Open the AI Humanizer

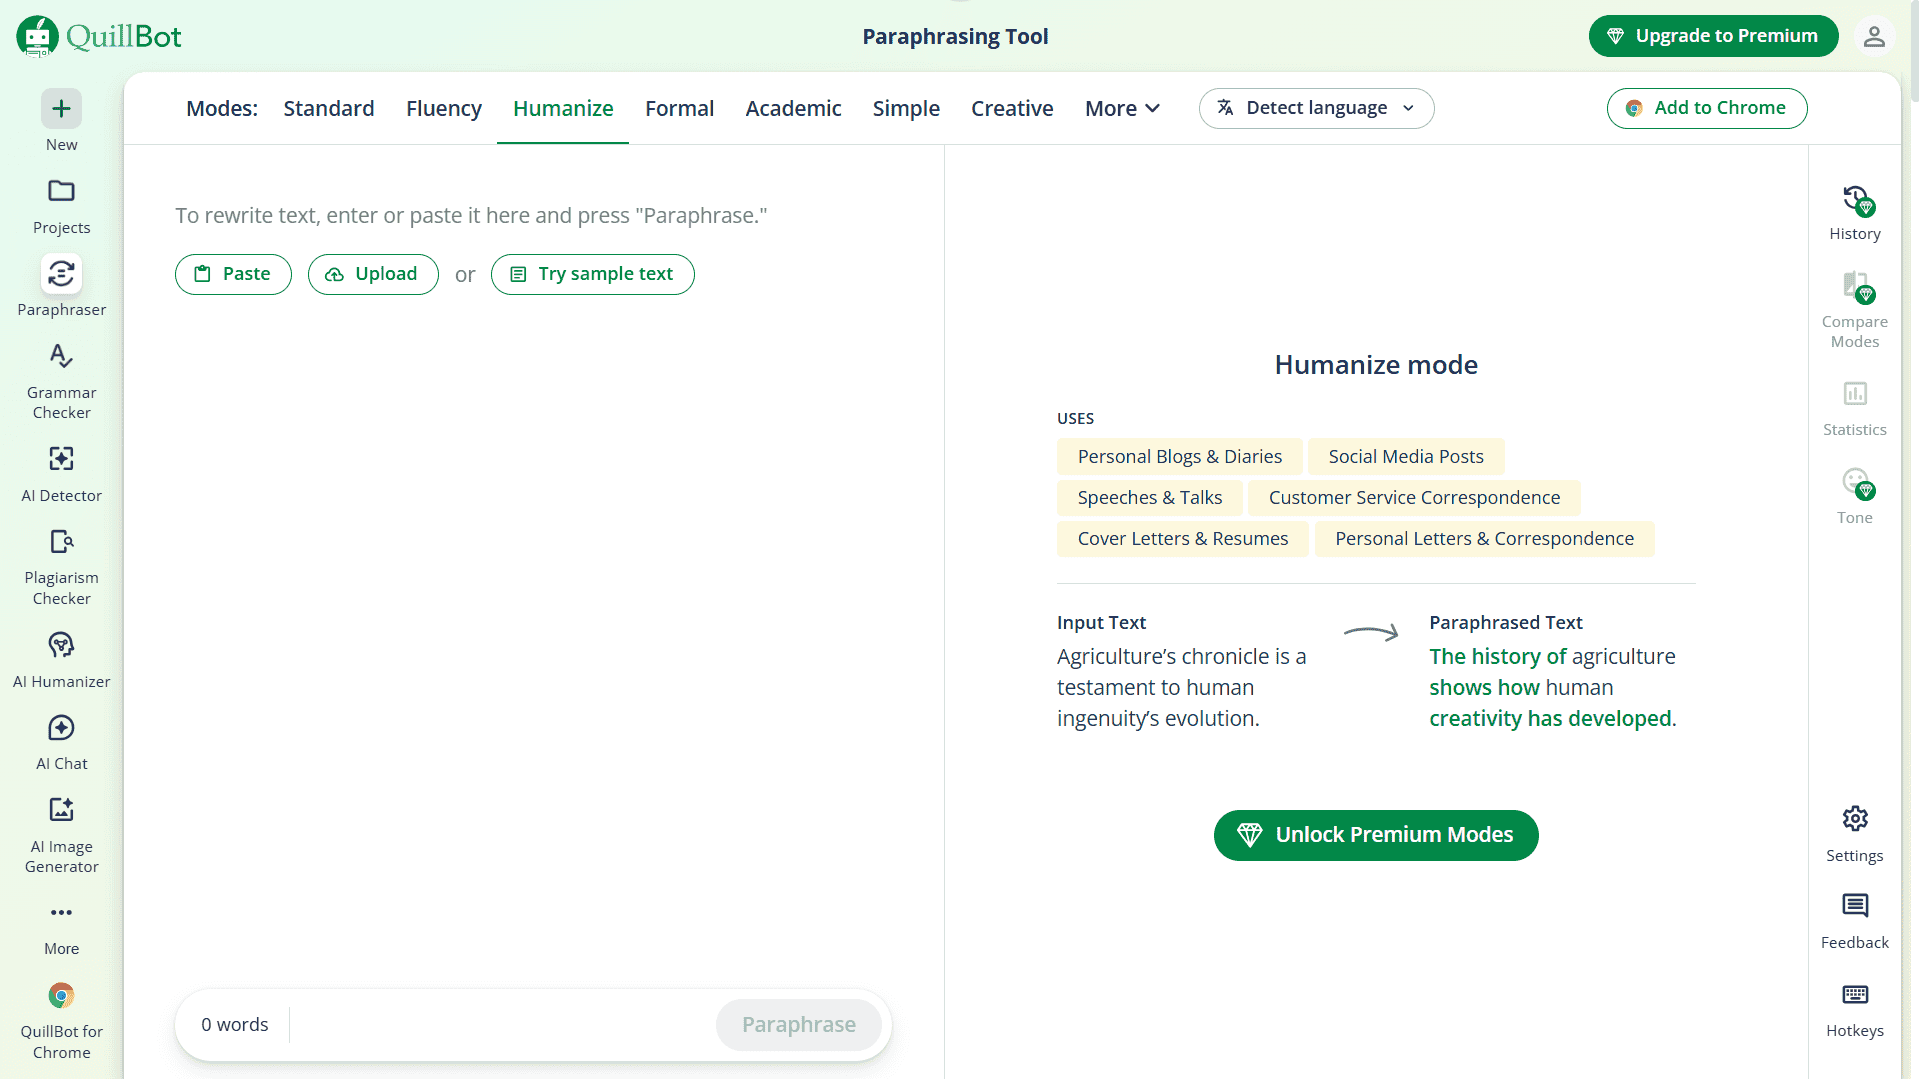click(x=61, y=660)
